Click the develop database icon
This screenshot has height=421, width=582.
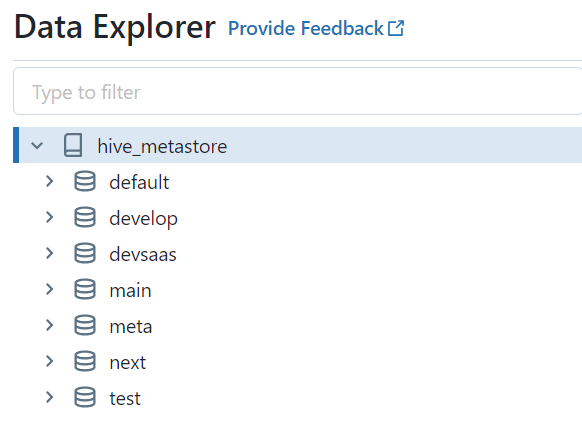tap(85, 217)
